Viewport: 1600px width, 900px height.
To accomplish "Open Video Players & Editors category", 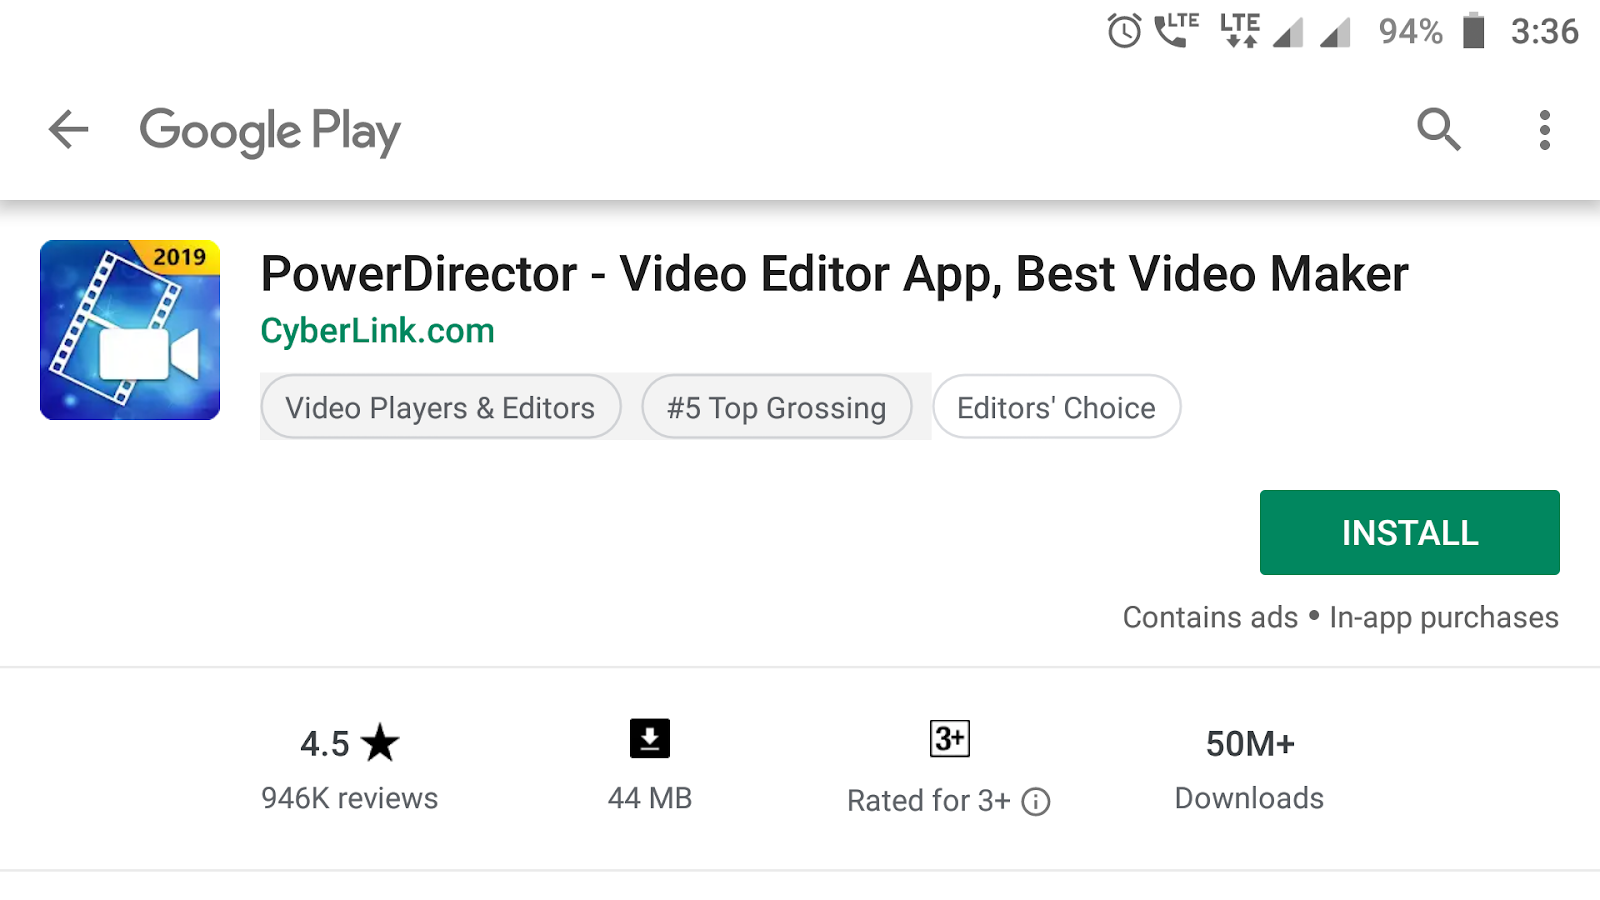I will [441, 407].
